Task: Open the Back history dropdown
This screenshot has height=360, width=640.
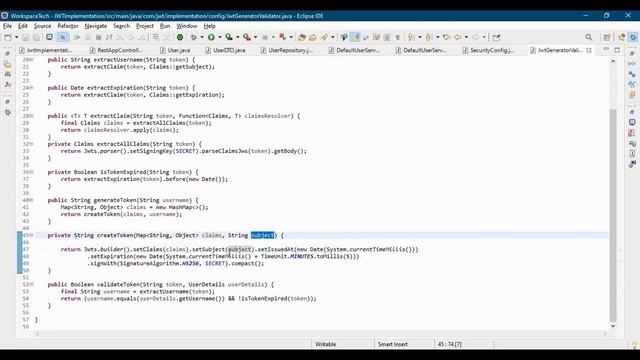Action: click(x=466, y=37)
